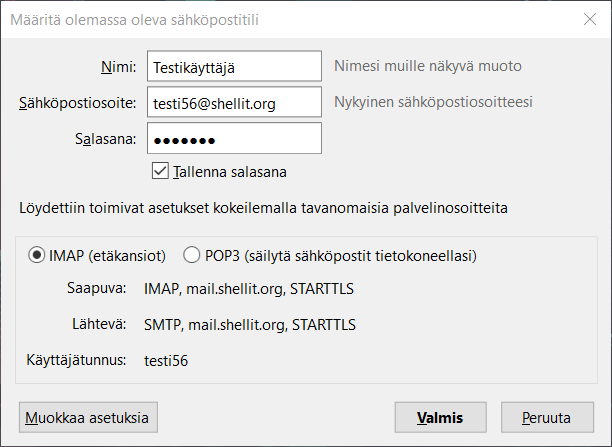Confirm setup with the Valmis button
The width and height of the screenshot is (612, 447).
click(440, 417)
